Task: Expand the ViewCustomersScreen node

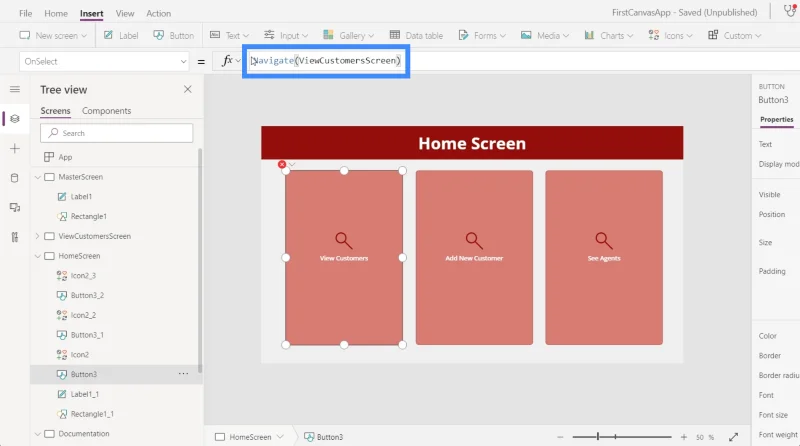Action: pos(37,236)
